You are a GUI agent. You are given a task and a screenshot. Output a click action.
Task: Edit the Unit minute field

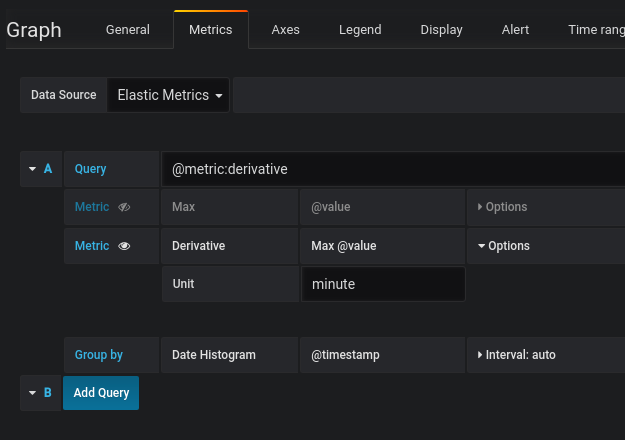click(383, 284)
